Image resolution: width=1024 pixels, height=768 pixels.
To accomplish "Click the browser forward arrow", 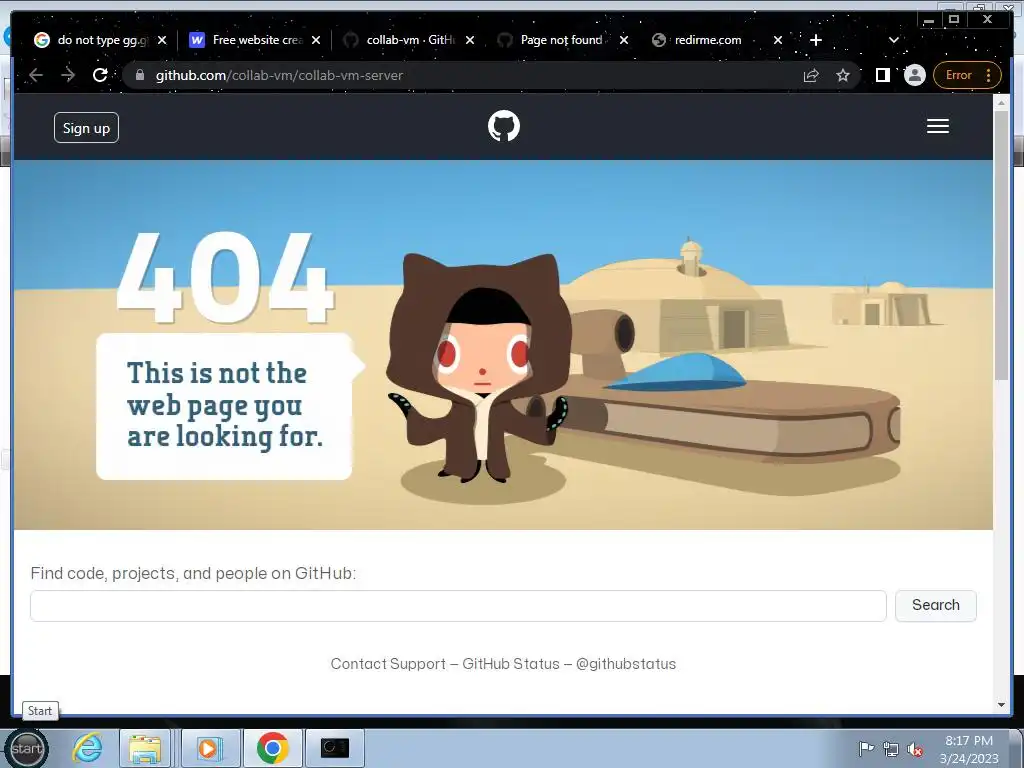I will [x=68, y=75].
